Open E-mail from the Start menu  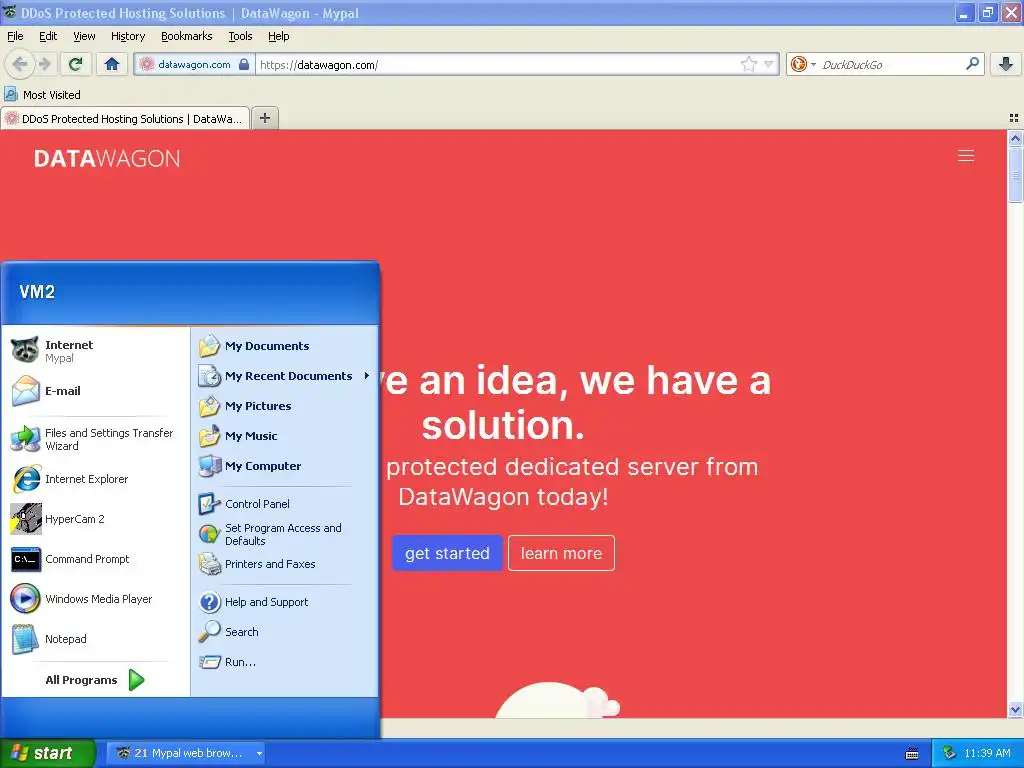pyautogui.click(x=95, y=391)
